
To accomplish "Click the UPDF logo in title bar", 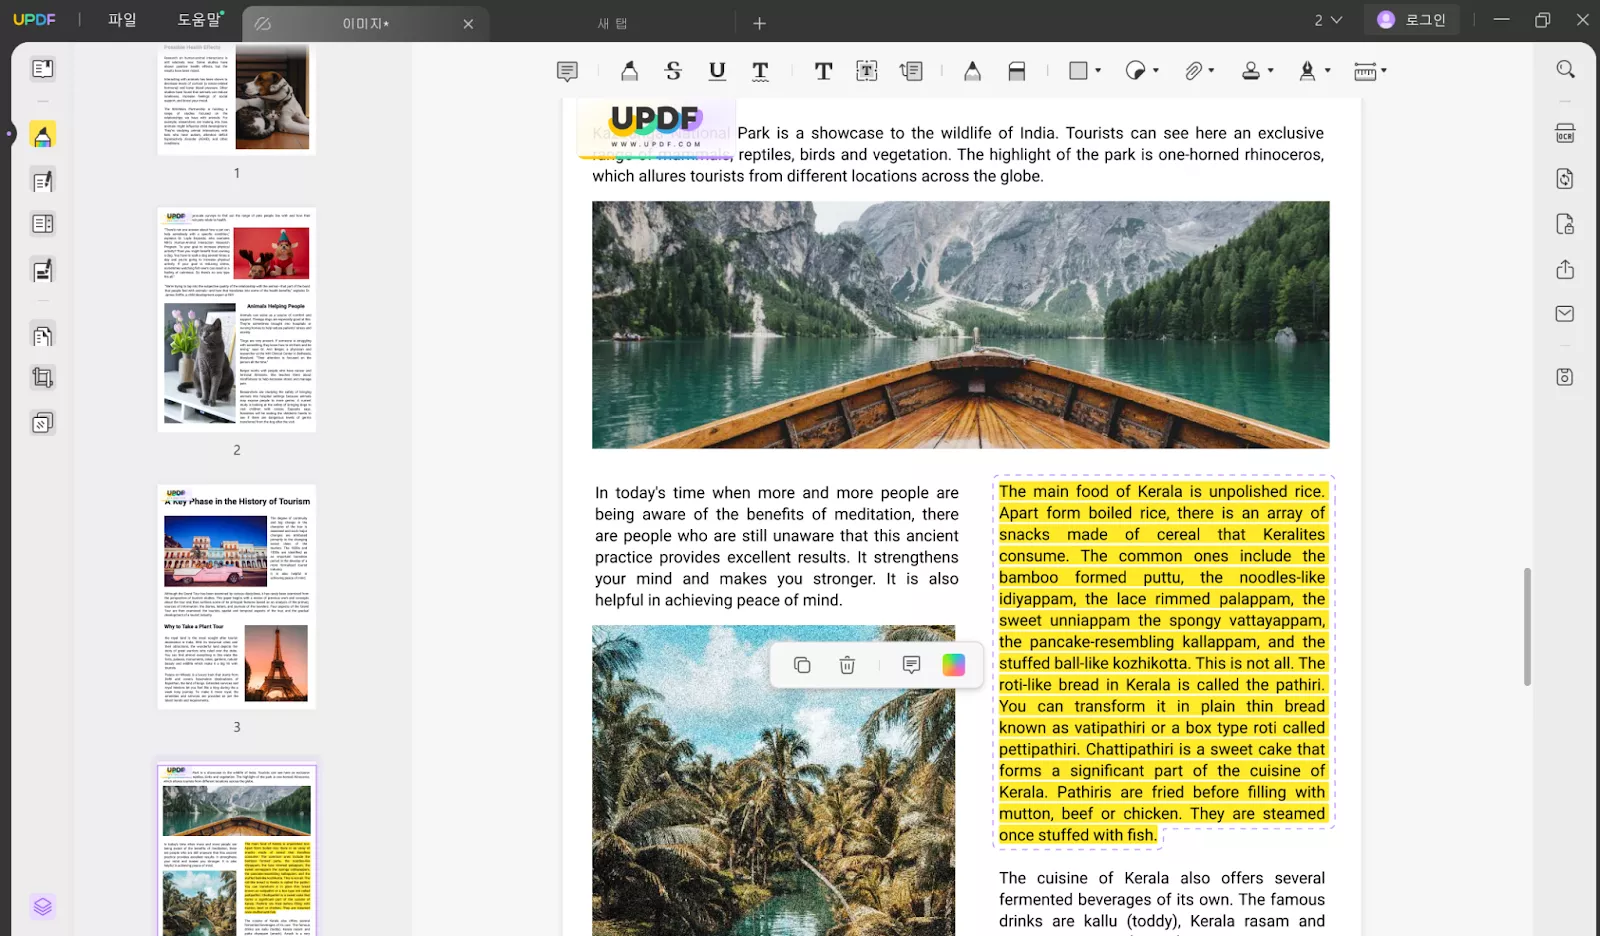I will (35, 20).
